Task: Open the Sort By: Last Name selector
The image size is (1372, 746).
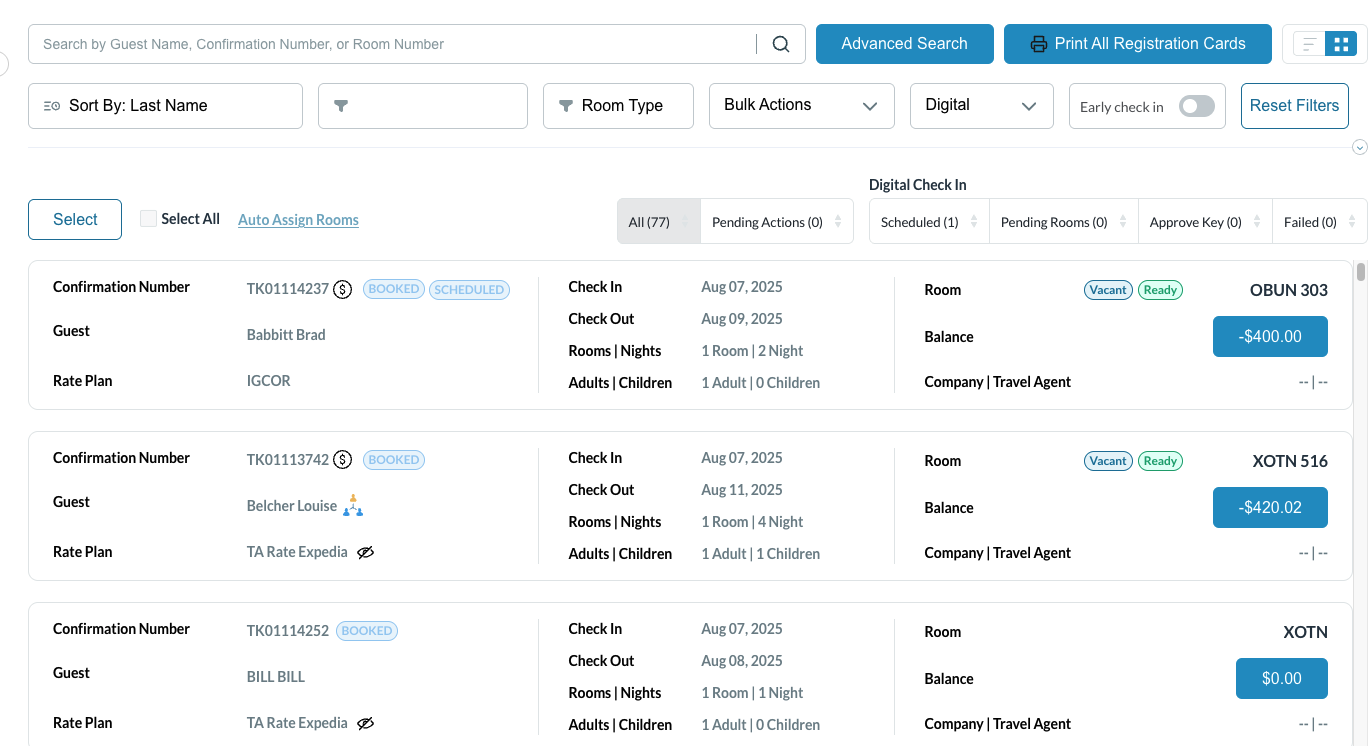Action: (x=165, y=106)
